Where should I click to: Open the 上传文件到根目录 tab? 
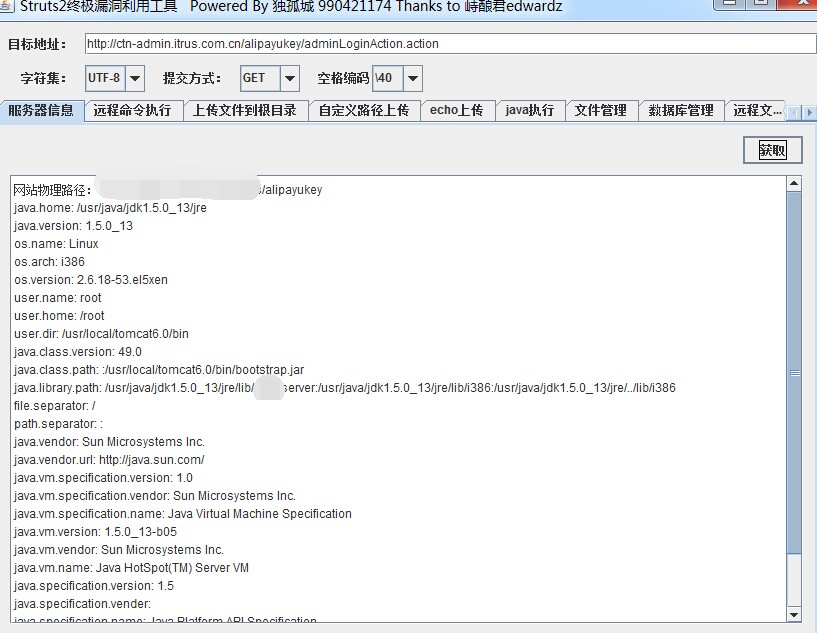pyautogui.click(x=245, y=110)
